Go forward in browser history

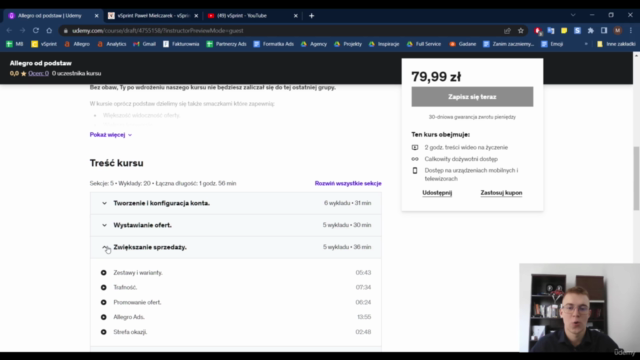coord(22,31)
